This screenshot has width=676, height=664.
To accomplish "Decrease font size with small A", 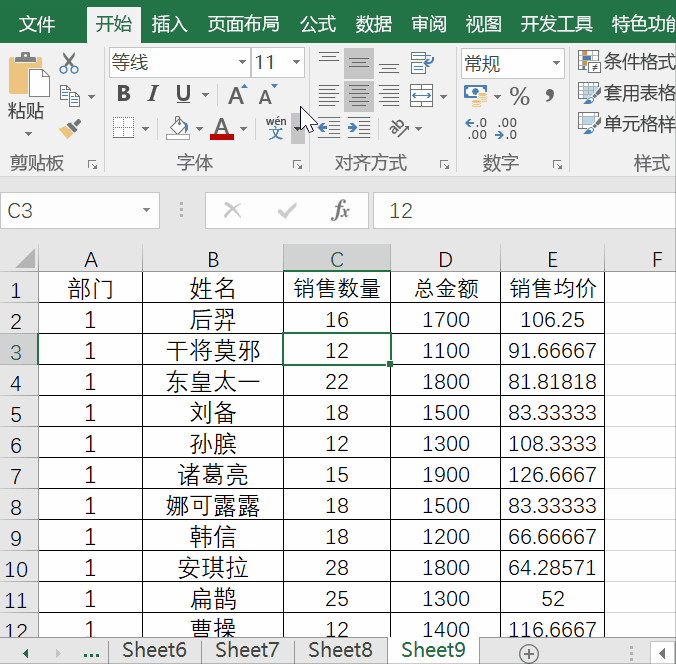I will 268,94.
